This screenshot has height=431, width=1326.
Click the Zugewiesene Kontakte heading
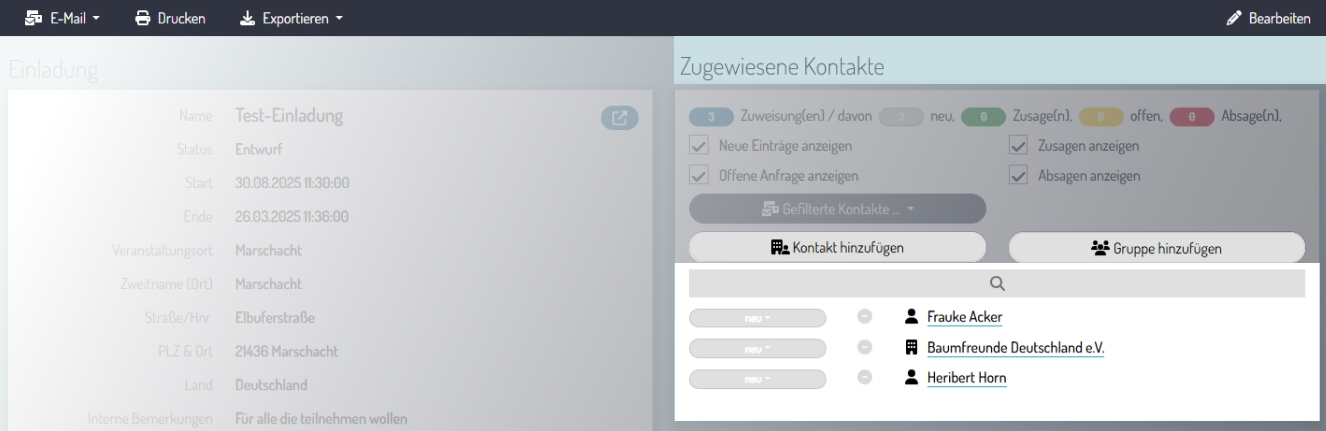click(x=782, y=66)
